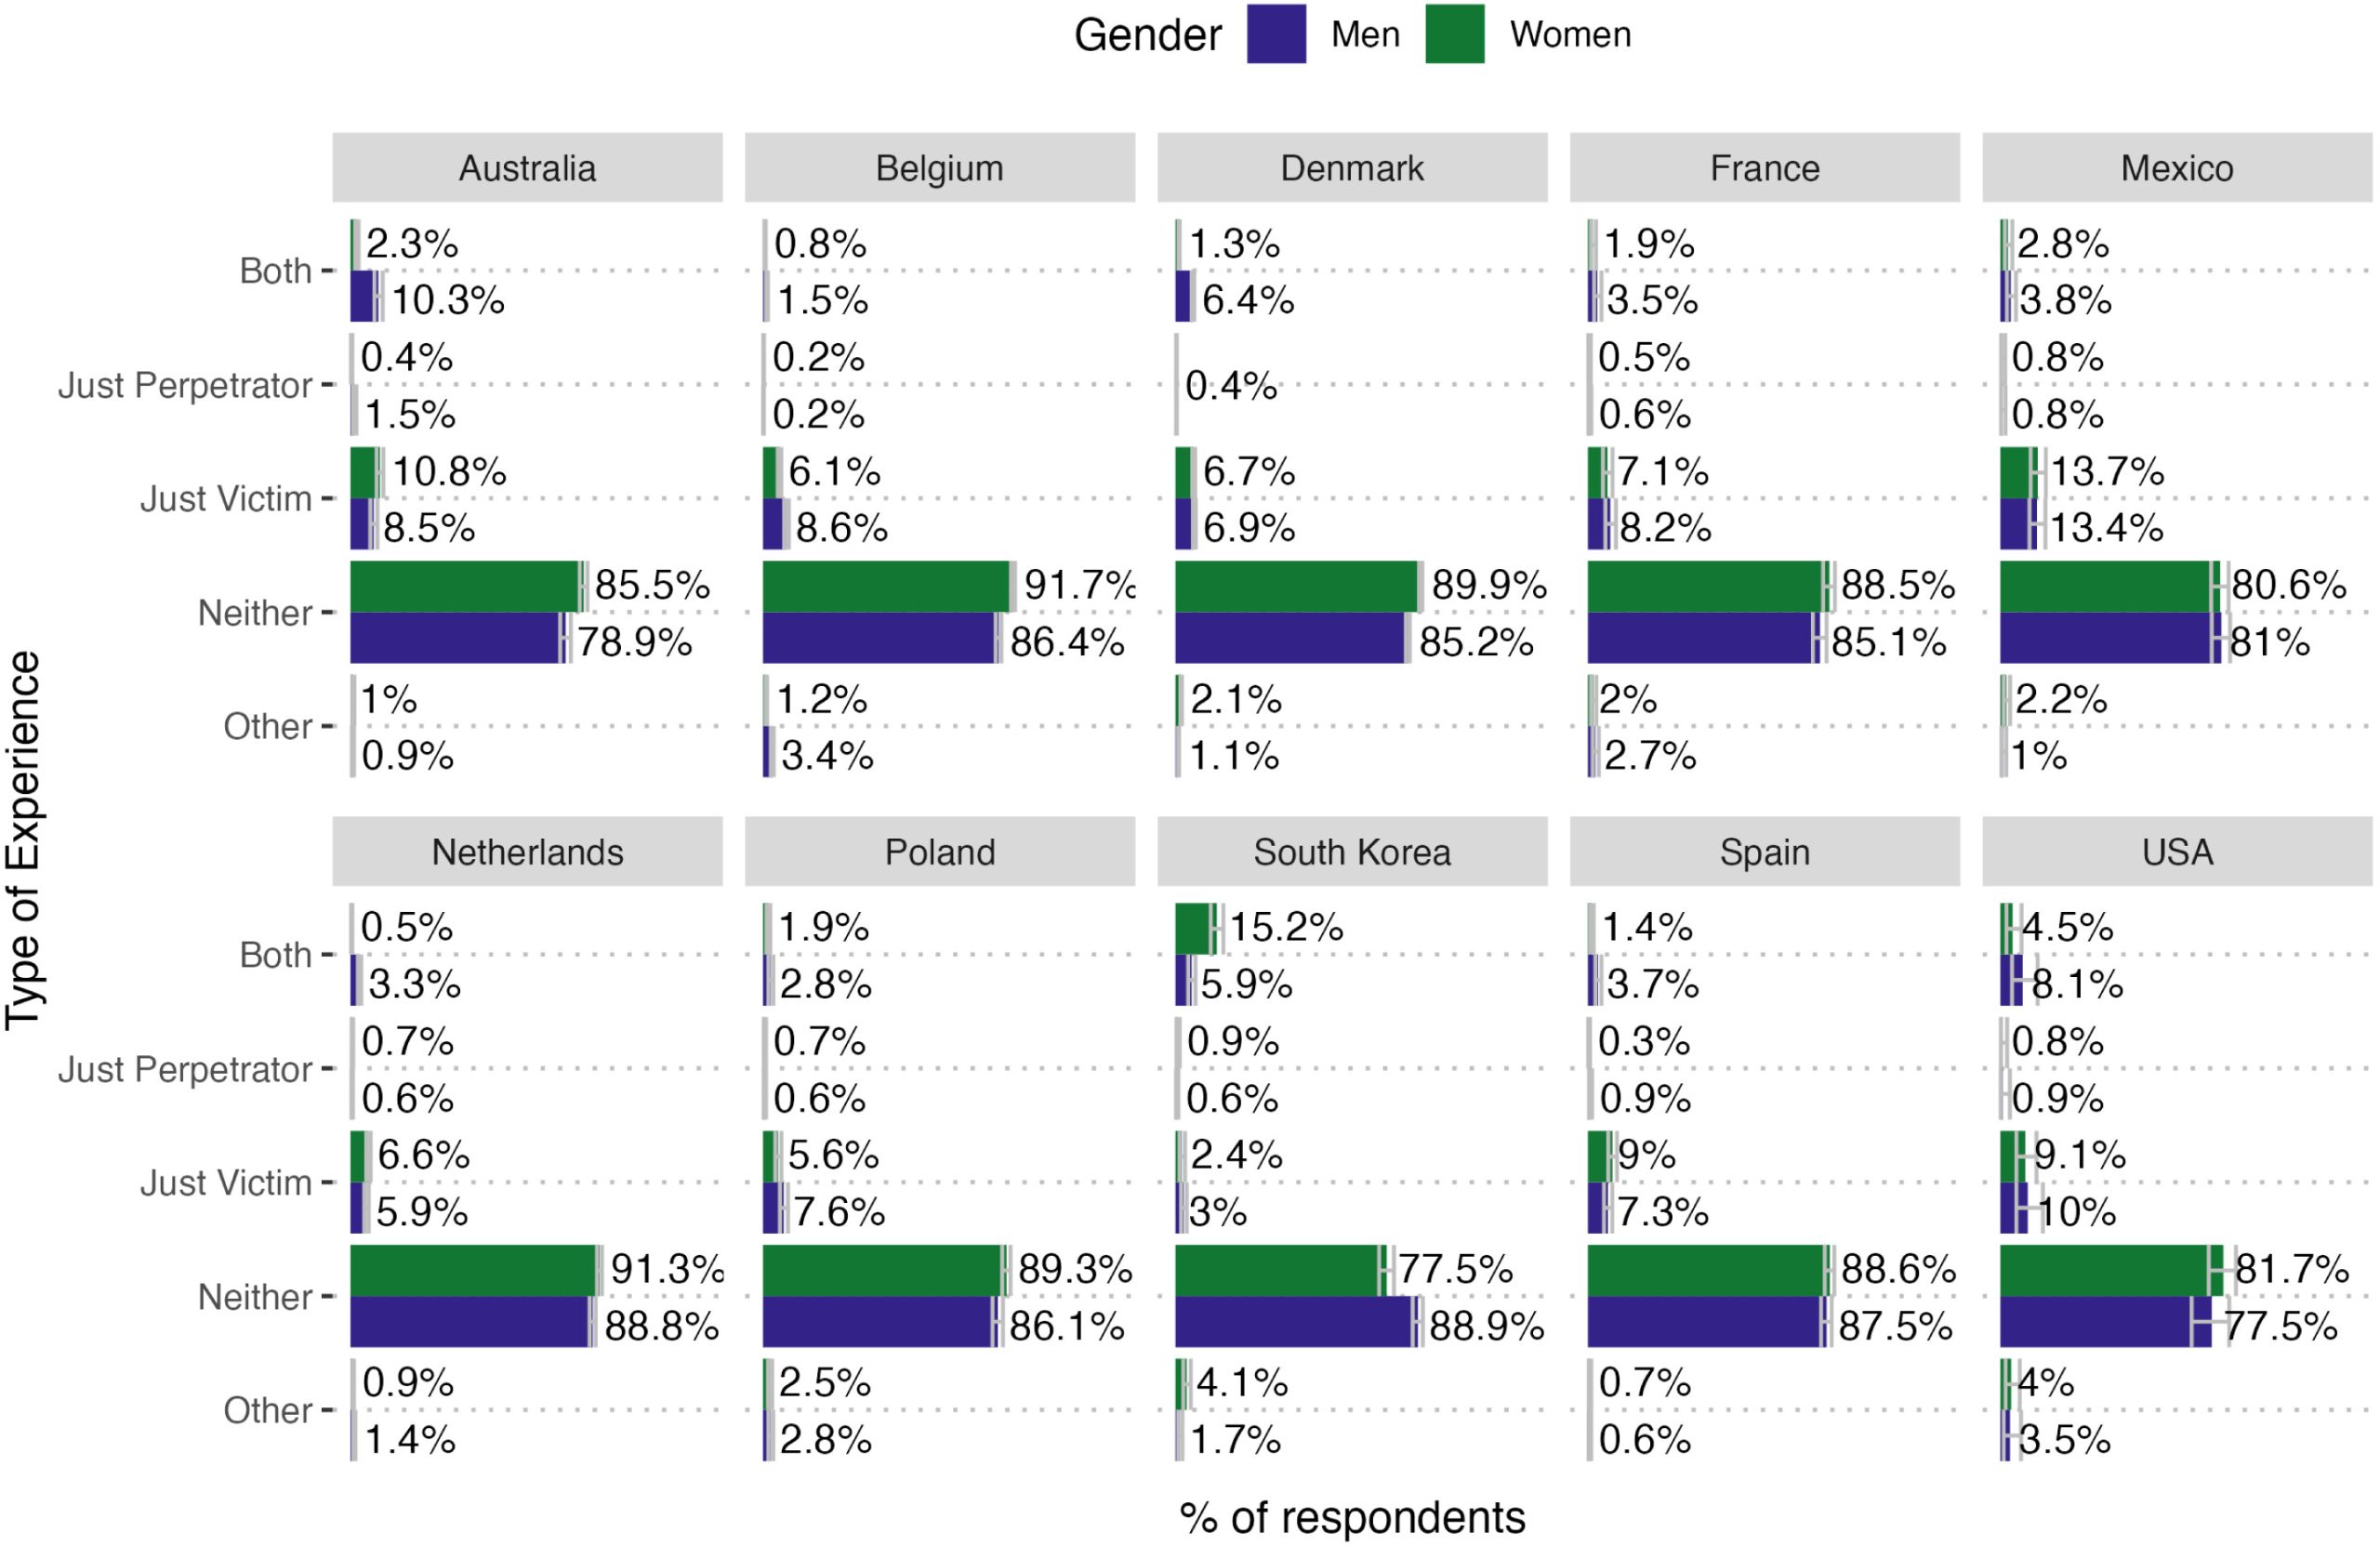Click the 15.2% value label in South Korea
The height and width of the screenshot is (1546, 2380).
[x=1286, y=927]
